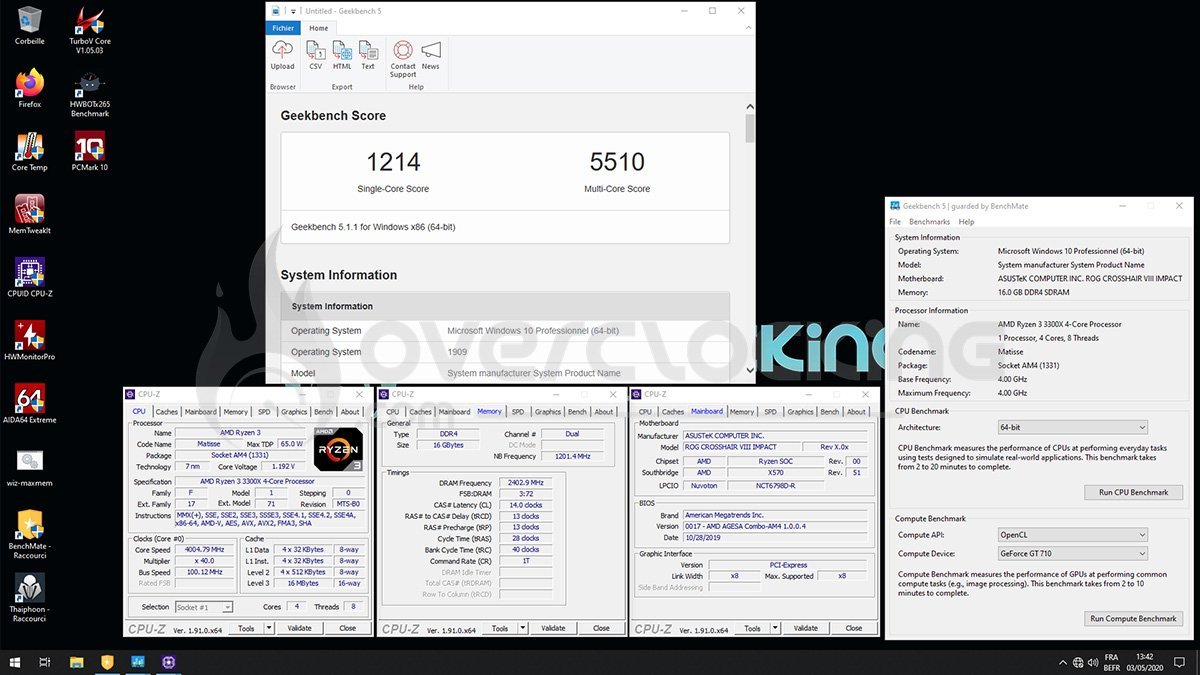Switch to the CPU-Z purple taskbar icon
1200x675 pixels.
point(168,662)
